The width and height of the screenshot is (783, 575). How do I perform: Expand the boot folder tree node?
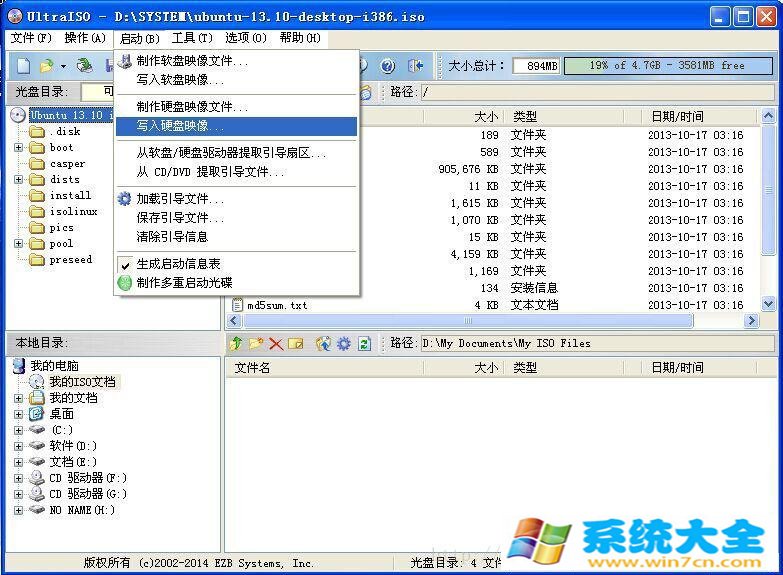[x=18, y=148]
